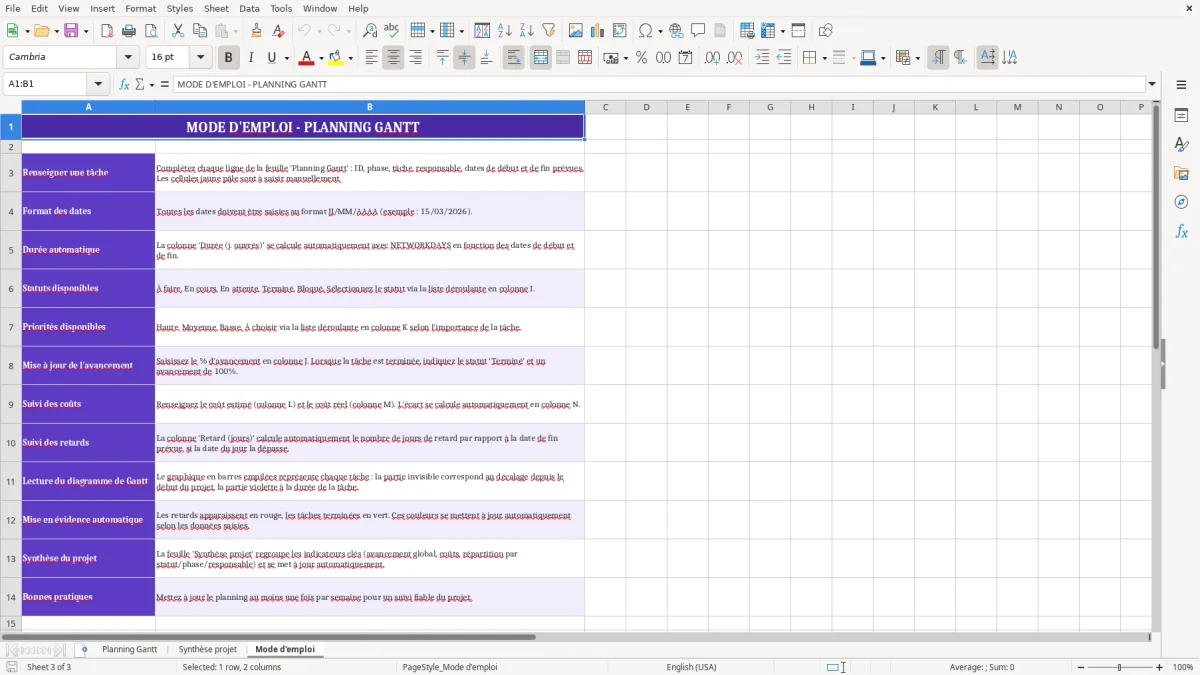Open the Format menu

coord(140,8)
